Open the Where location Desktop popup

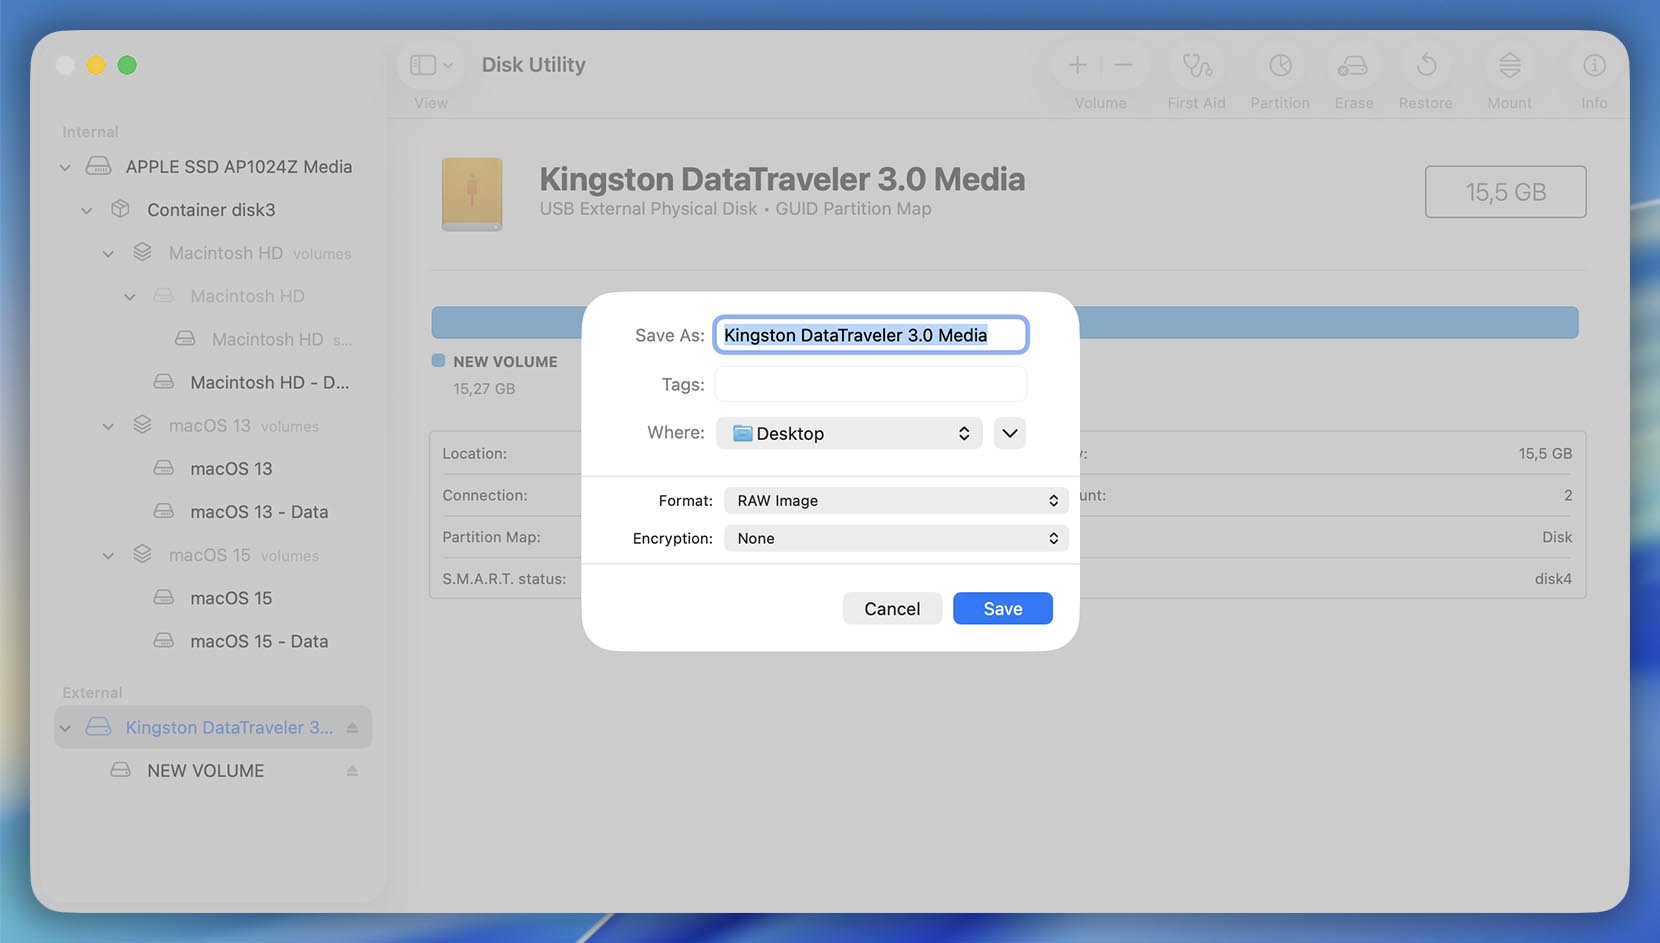849,433
